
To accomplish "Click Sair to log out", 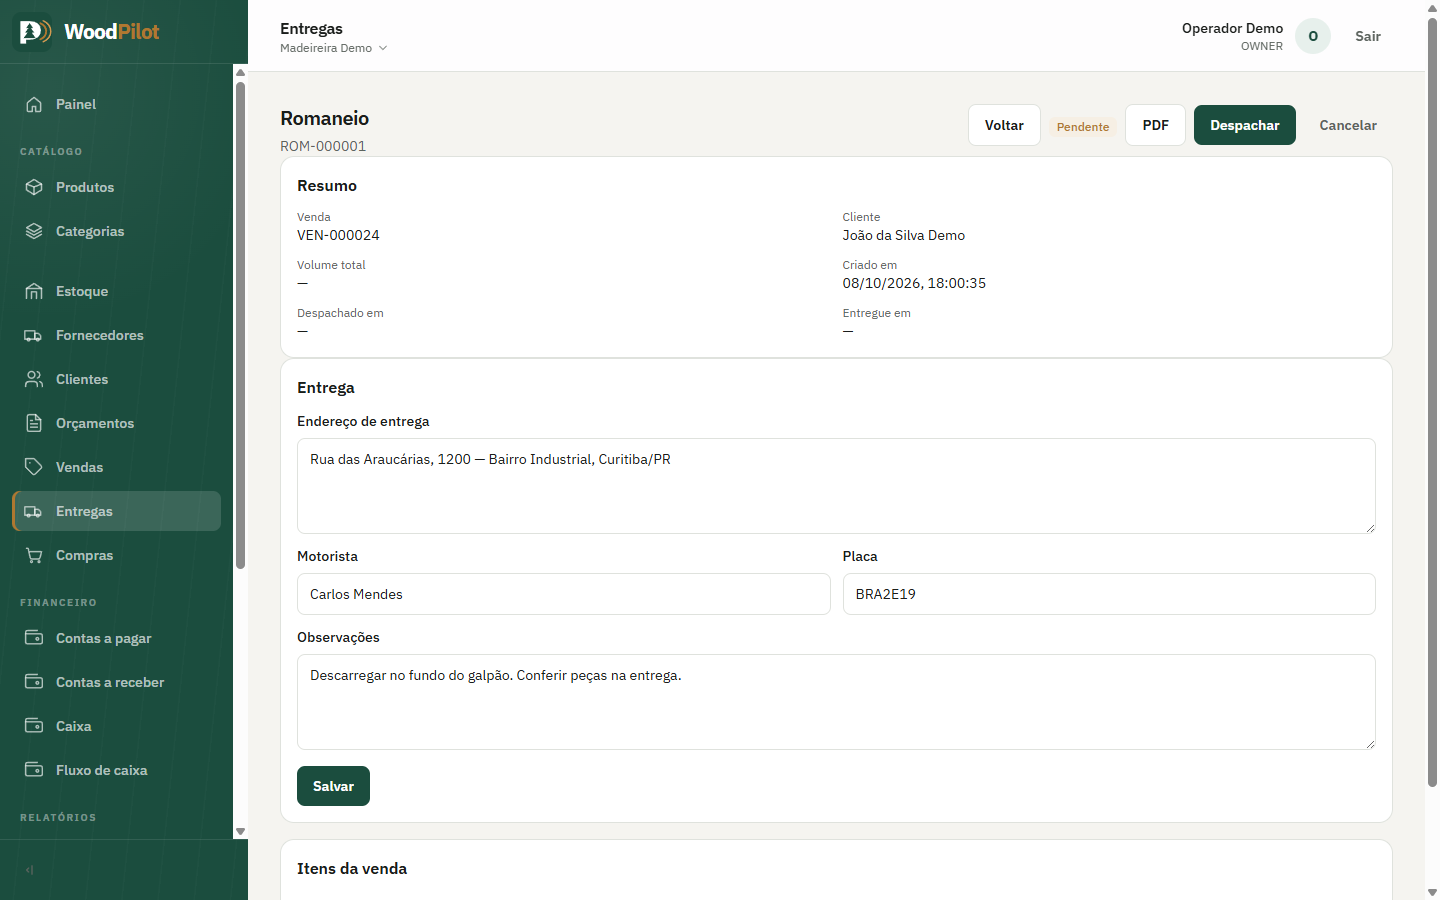I will point(1368,36).
